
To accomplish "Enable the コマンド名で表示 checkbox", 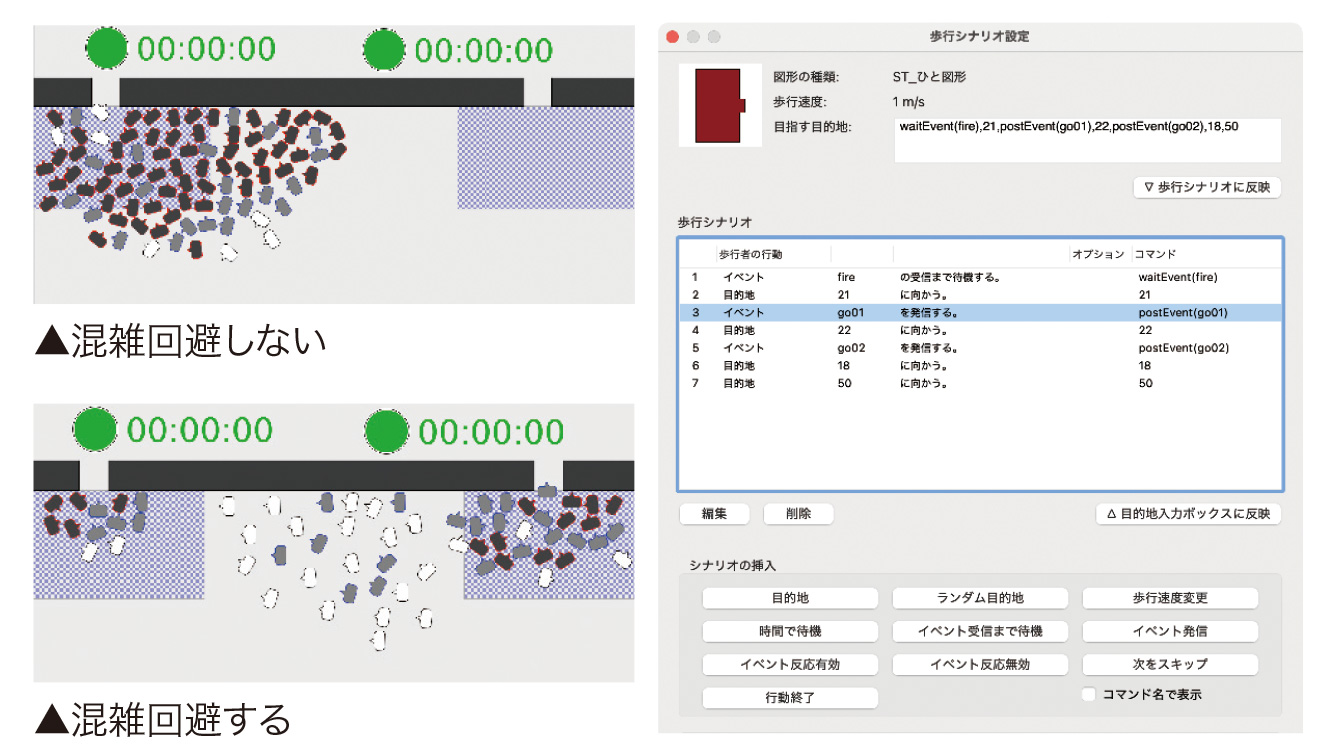I will [x=1089, y=695].
